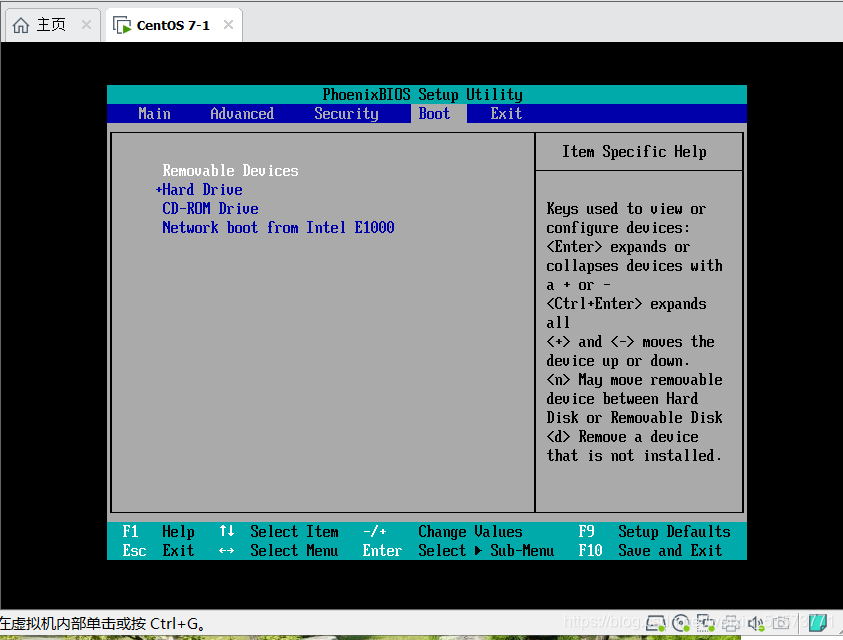Close the CentOS 7-1 tab

[x=228, y=24]
